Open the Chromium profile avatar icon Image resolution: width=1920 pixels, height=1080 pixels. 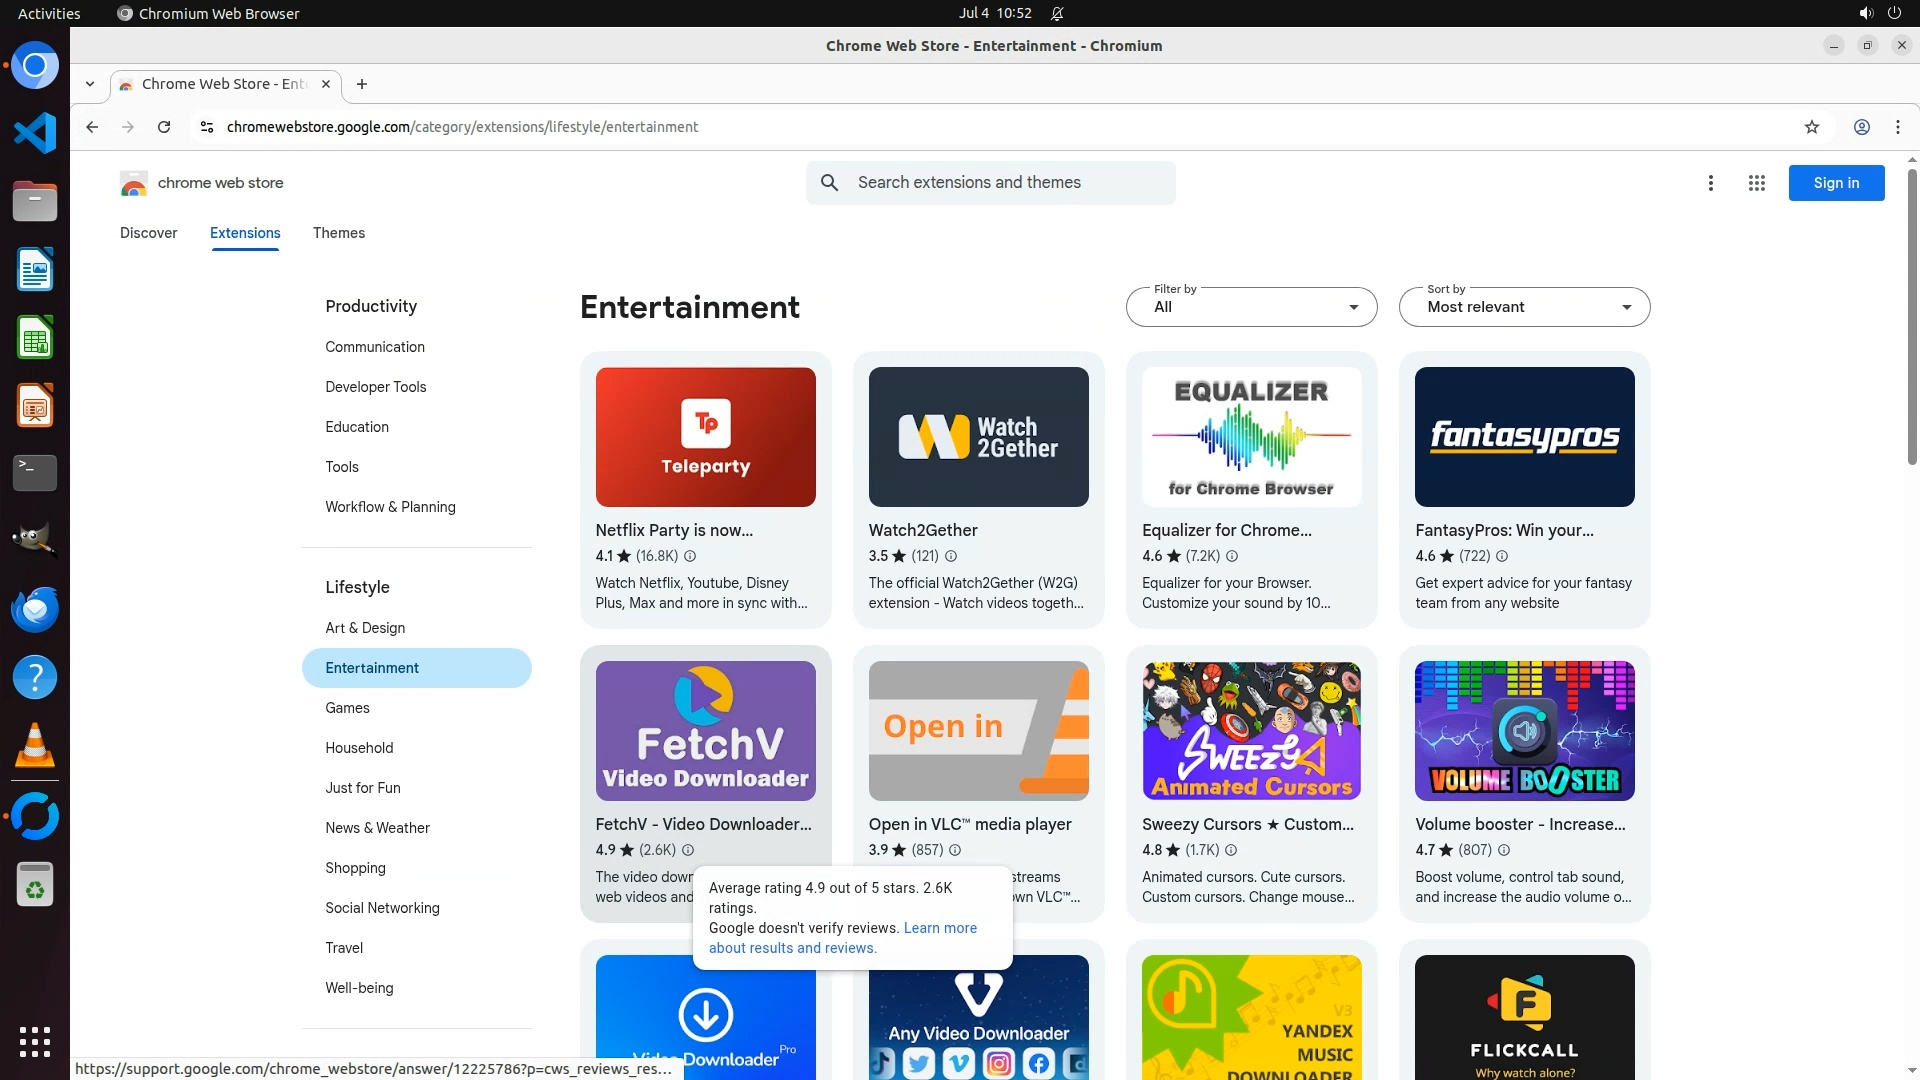pos(1861,127)
